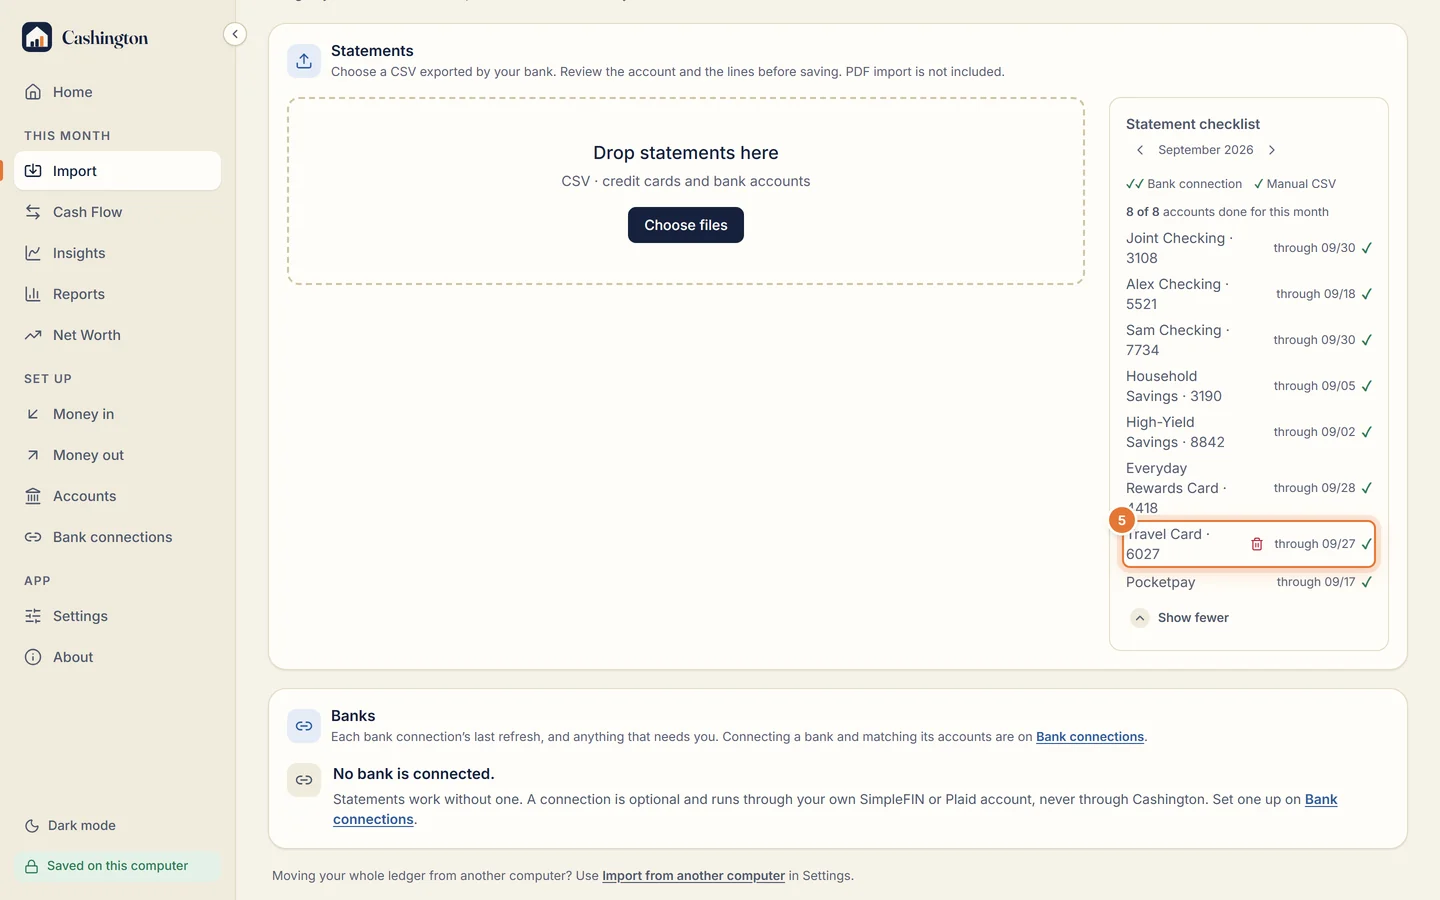Delete the Travel Card 6027 statement
The image size is (1440, 900).
click(x=1257, y=544)
